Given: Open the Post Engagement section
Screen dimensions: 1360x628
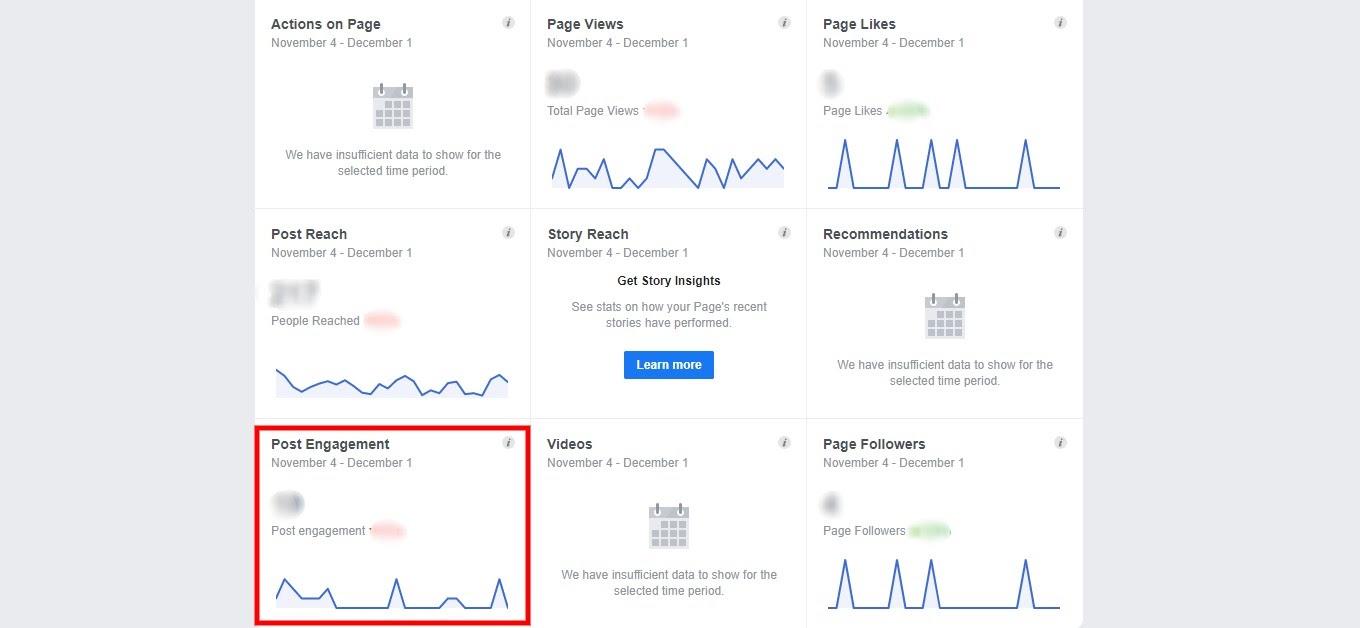Looking at the screenshot, I should coord(330,444).
